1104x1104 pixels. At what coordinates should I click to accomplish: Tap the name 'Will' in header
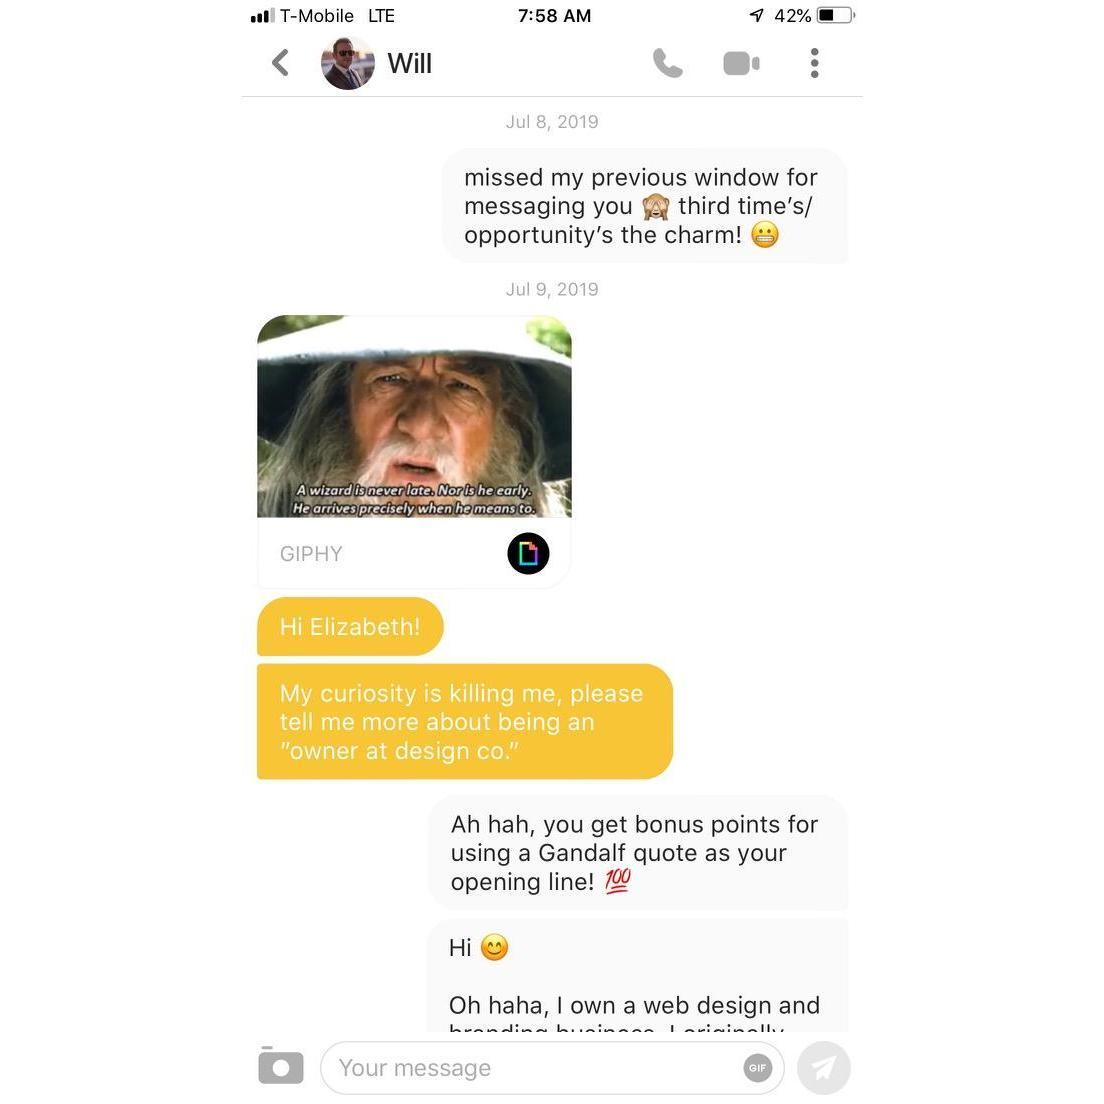(409, 63)
